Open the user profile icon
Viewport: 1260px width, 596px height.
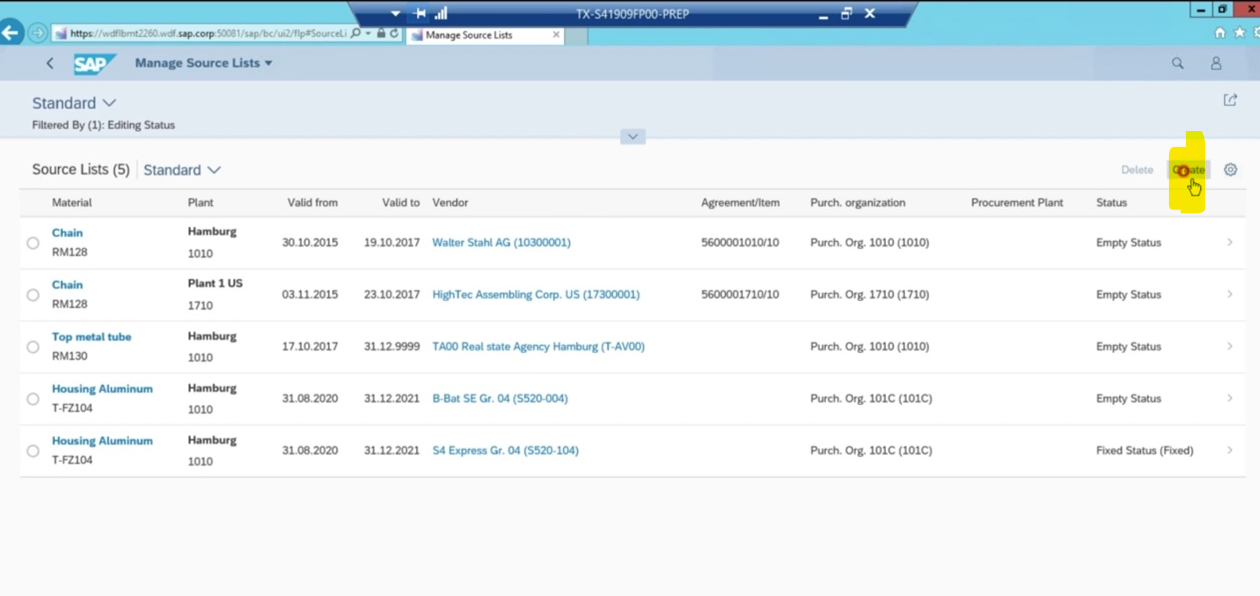[1216, 63]
